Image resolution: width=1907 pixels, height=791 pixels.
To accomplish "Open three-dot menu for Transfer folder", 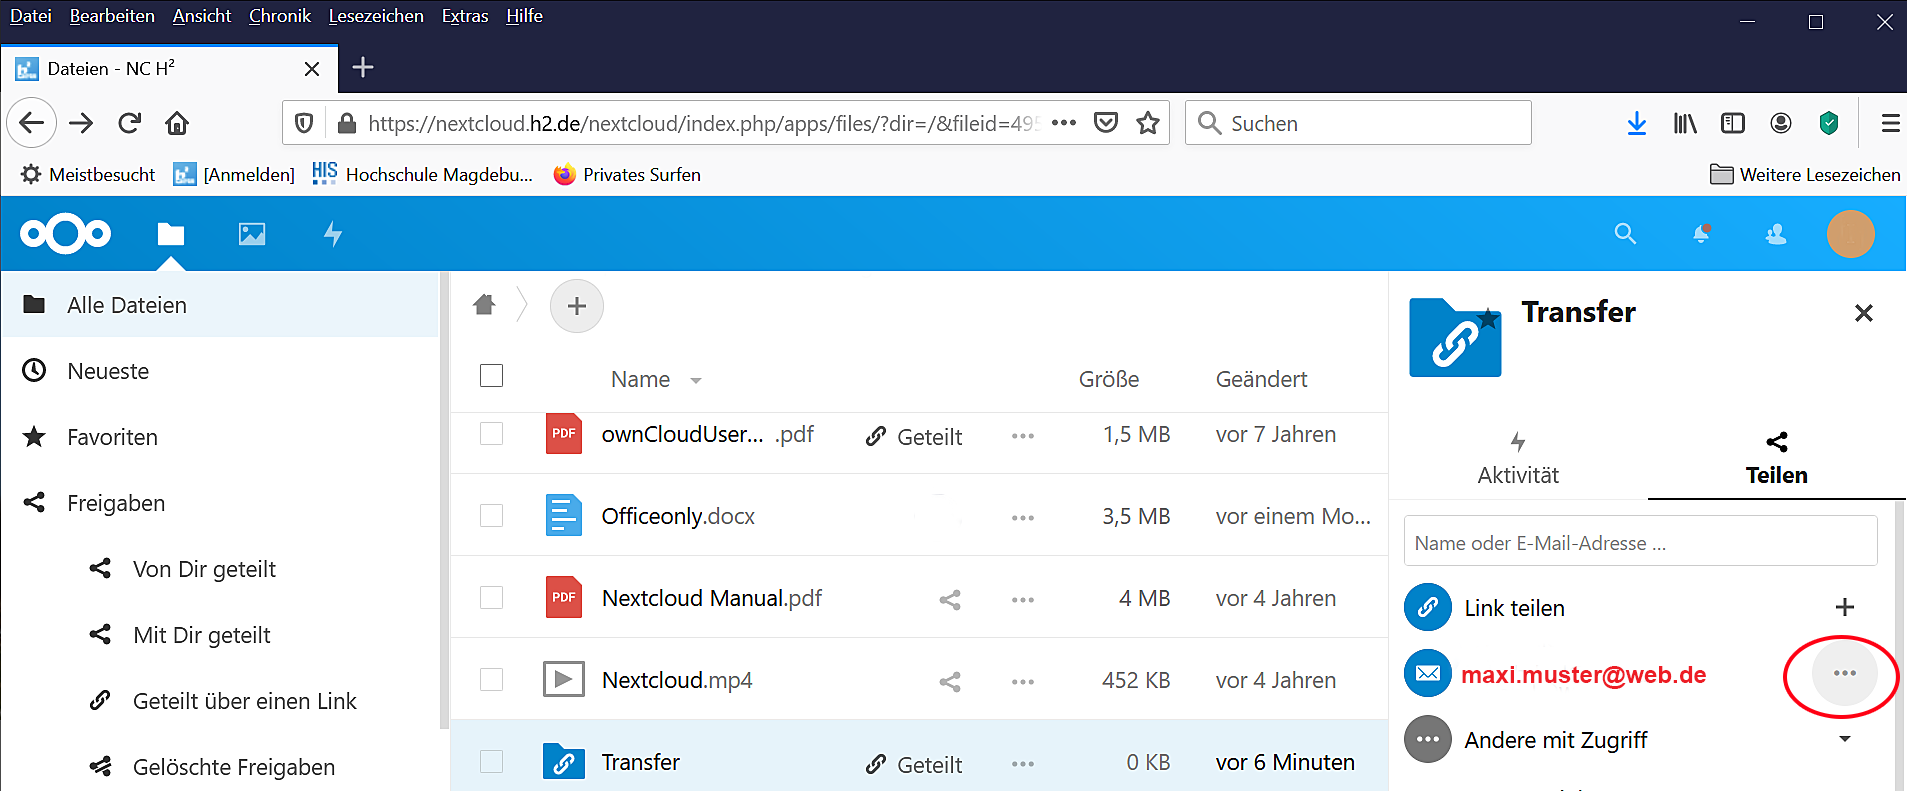I will pyautogui.click(x=1022, y=764).
